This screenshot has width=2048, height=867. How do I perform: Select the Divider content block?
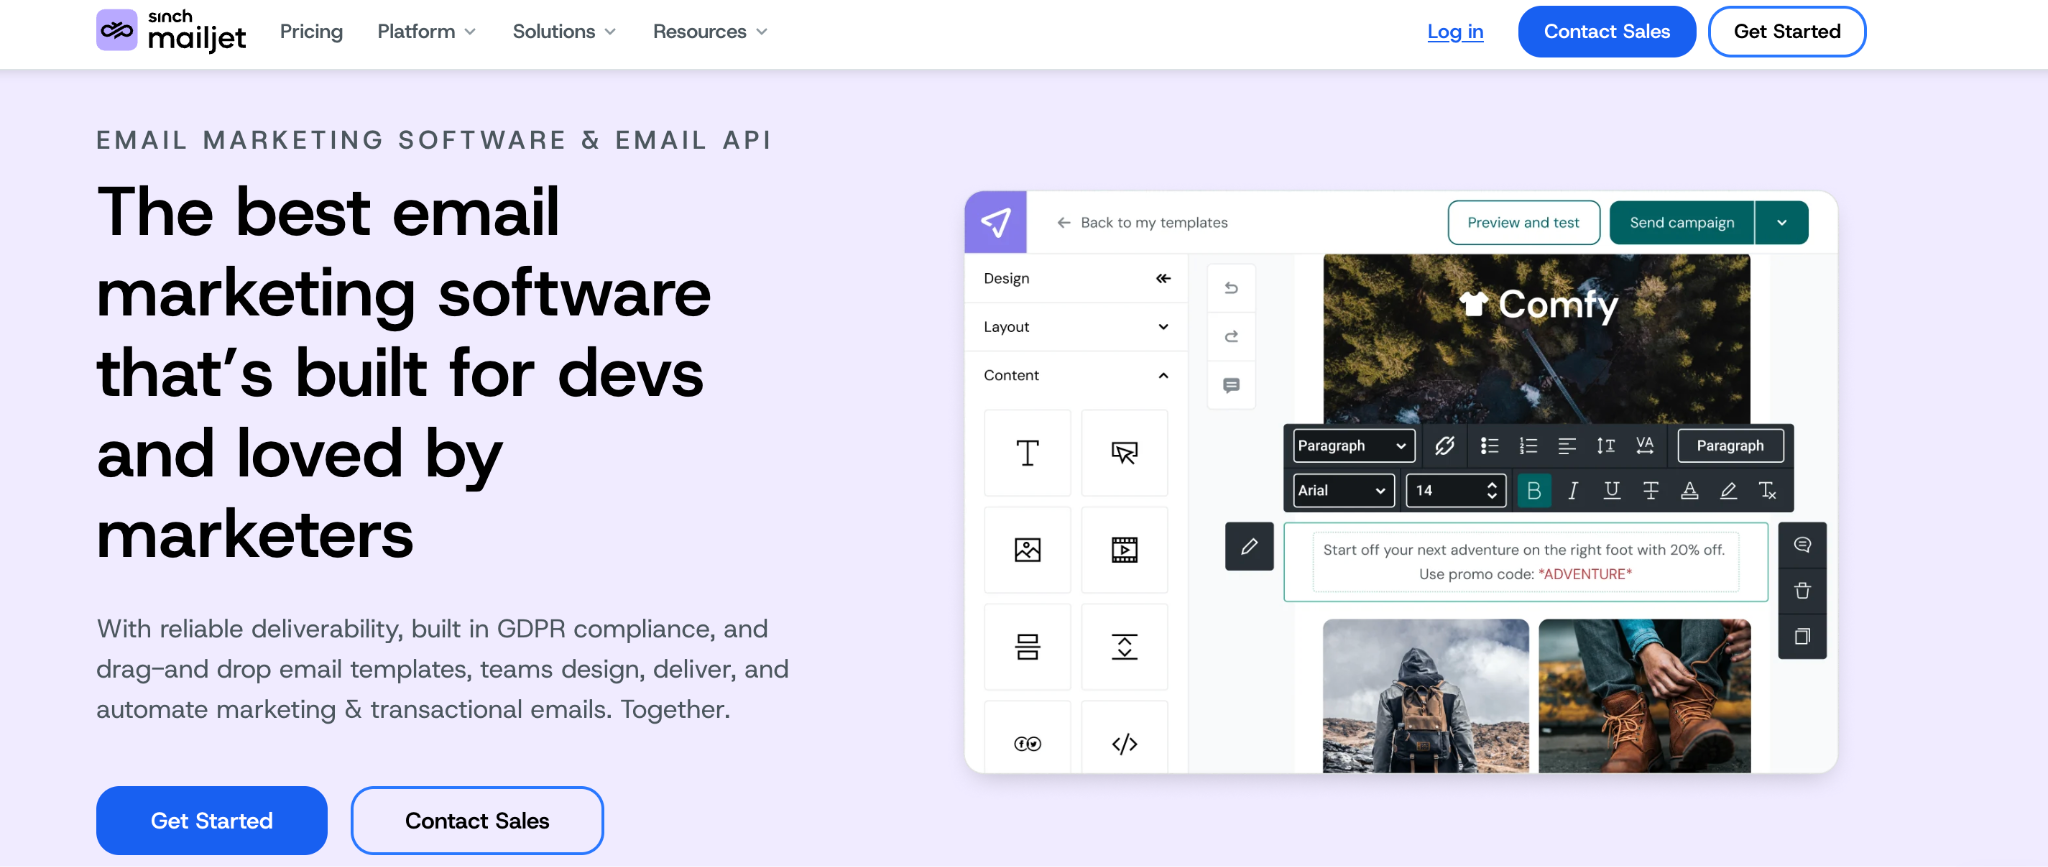point(1028,647)
